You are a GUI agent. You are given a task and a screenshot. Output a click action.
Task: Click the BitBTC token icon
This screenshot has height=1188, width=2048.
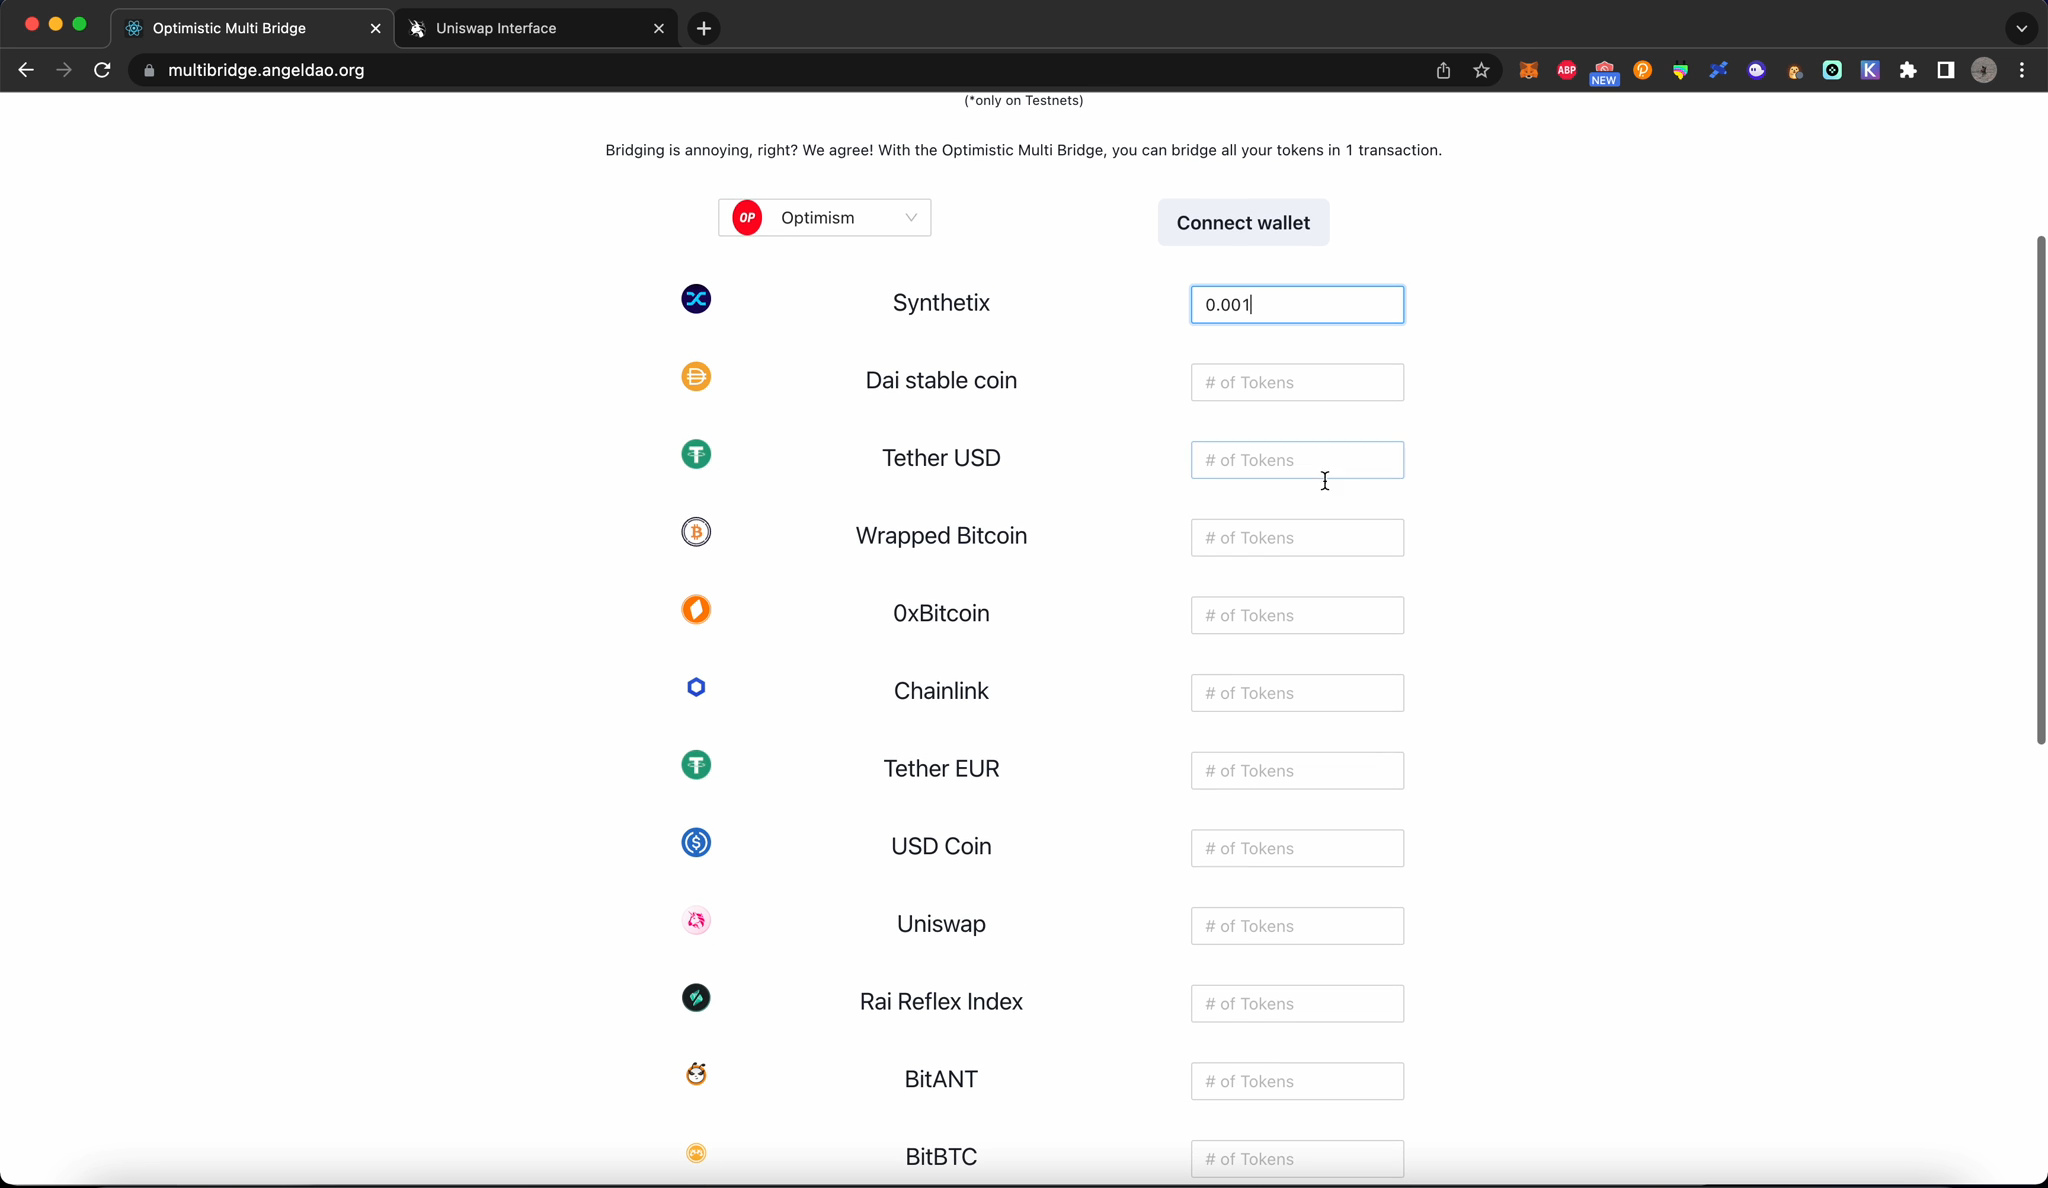click(696, 1153)
